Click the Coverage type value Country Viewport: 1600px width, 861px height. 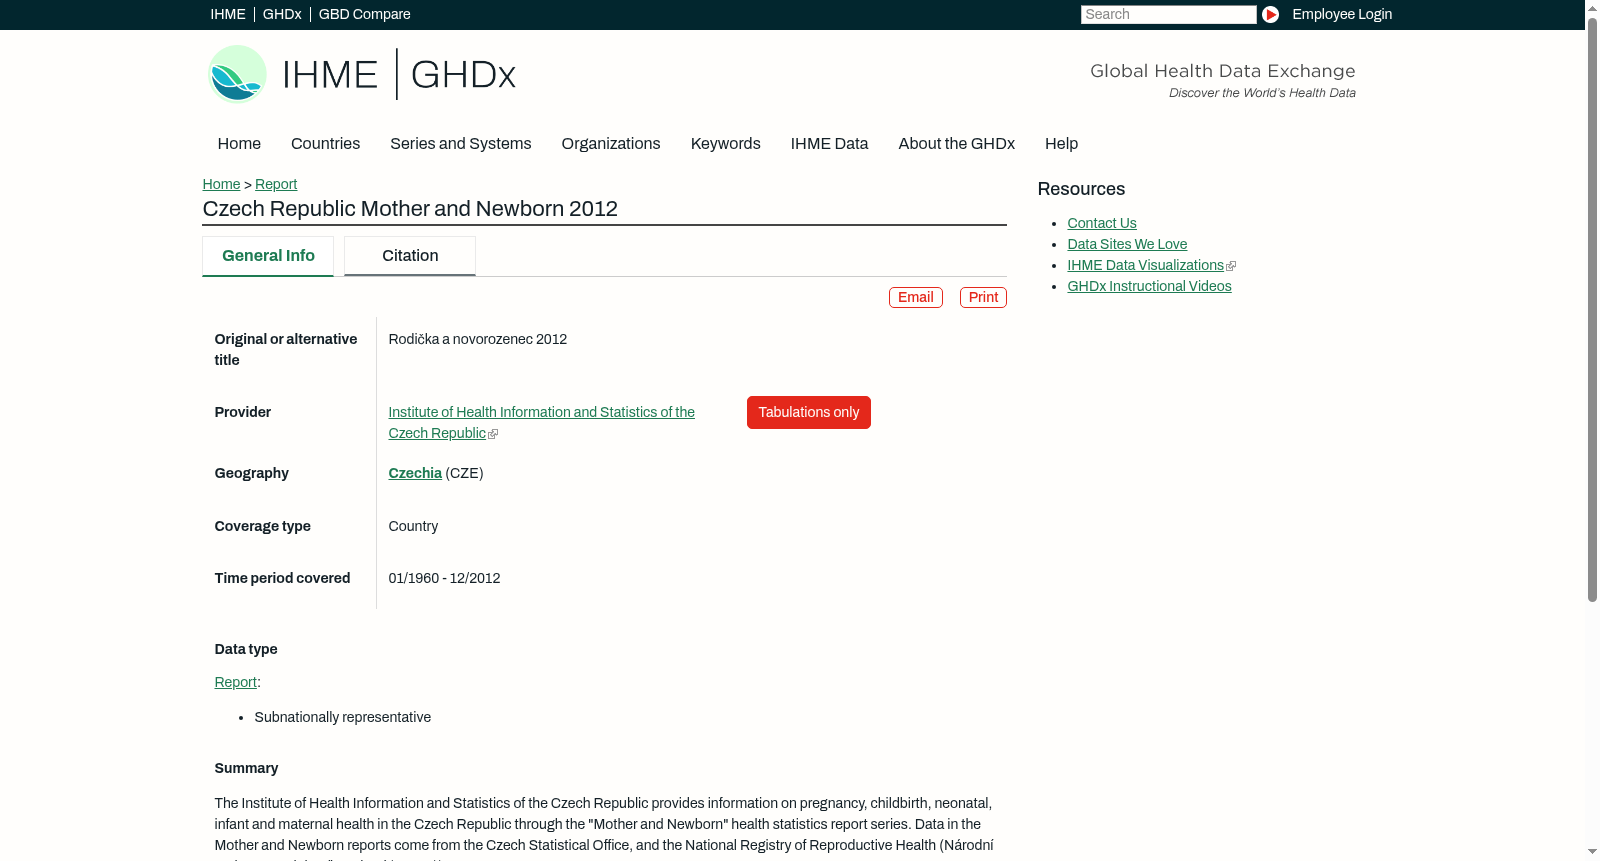click(413, 526)
